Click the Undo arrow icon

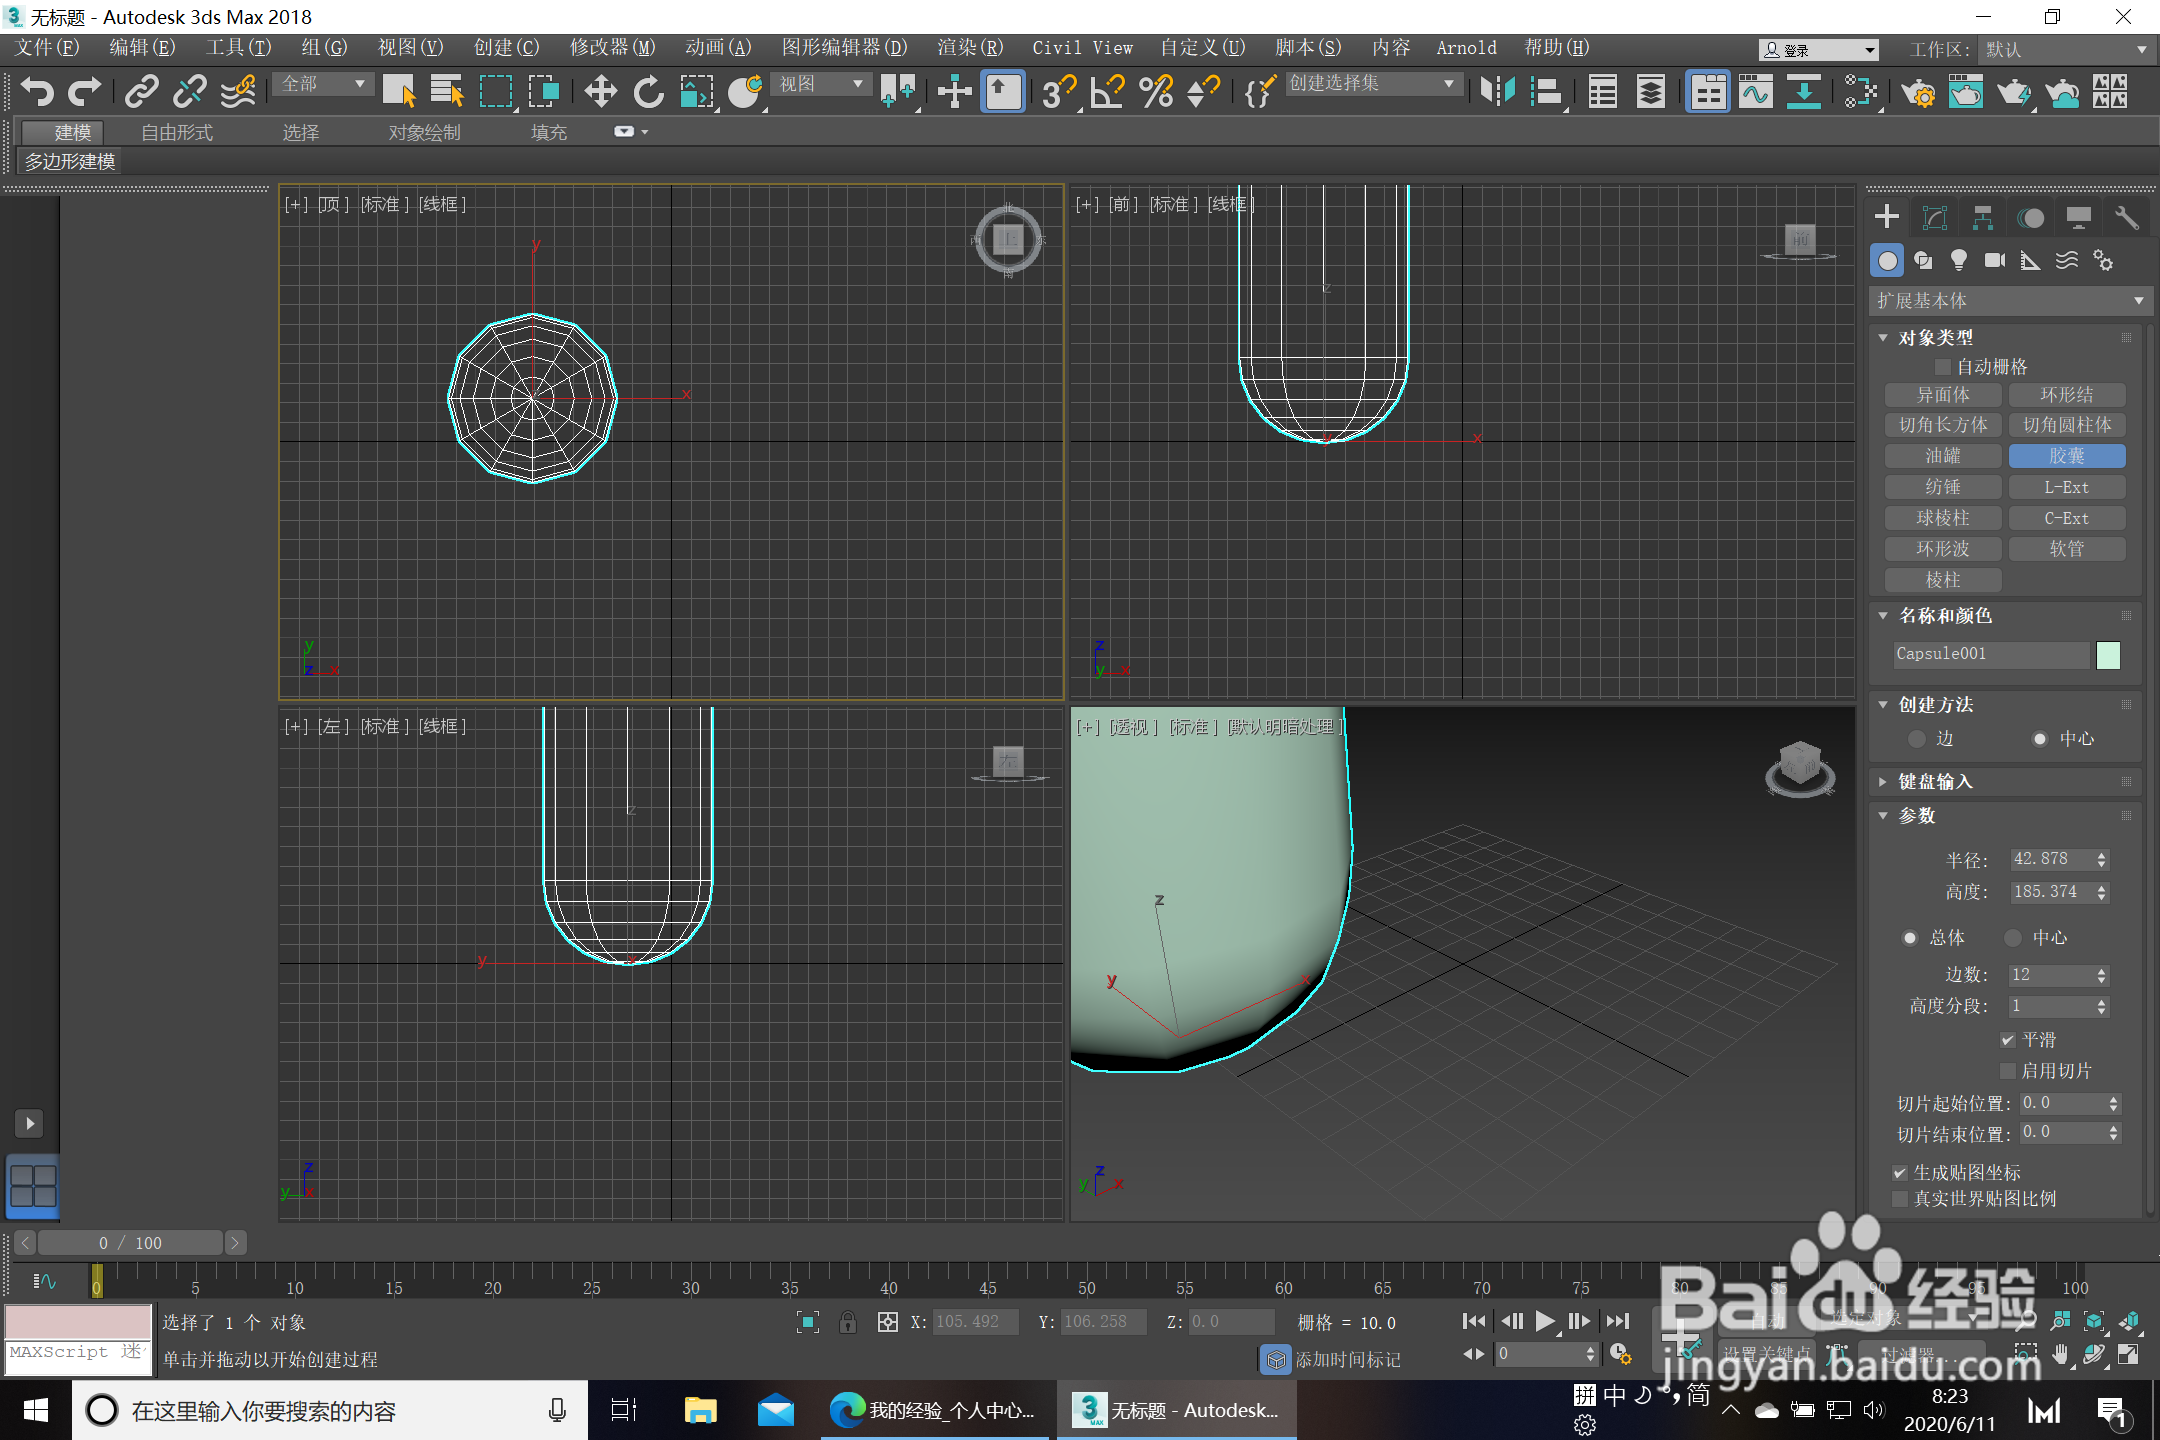point(37,92)
